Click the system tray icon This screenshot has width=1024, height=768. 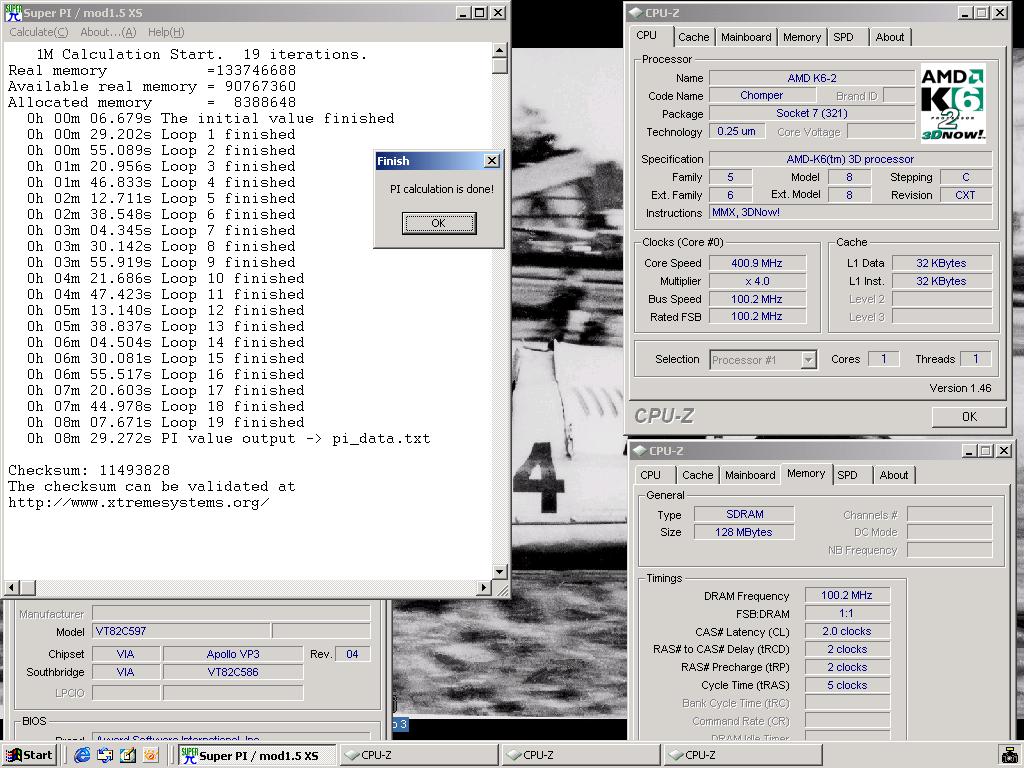1008,755
